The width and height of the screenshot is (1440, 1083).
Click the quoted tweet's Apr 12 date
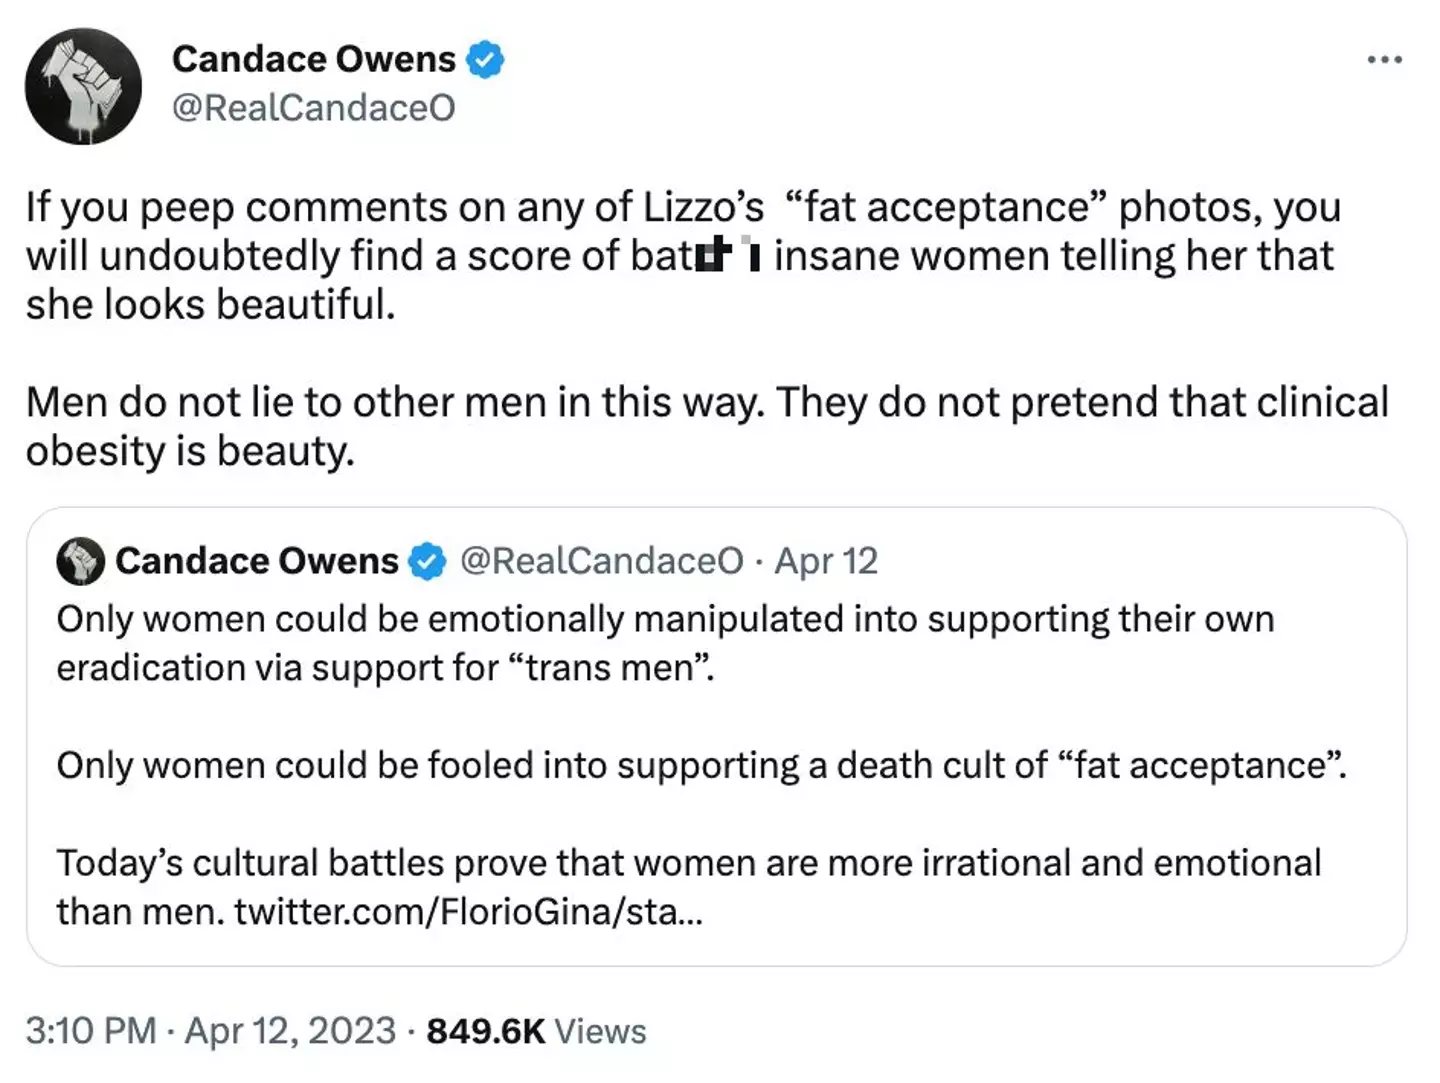coord(826,561)
